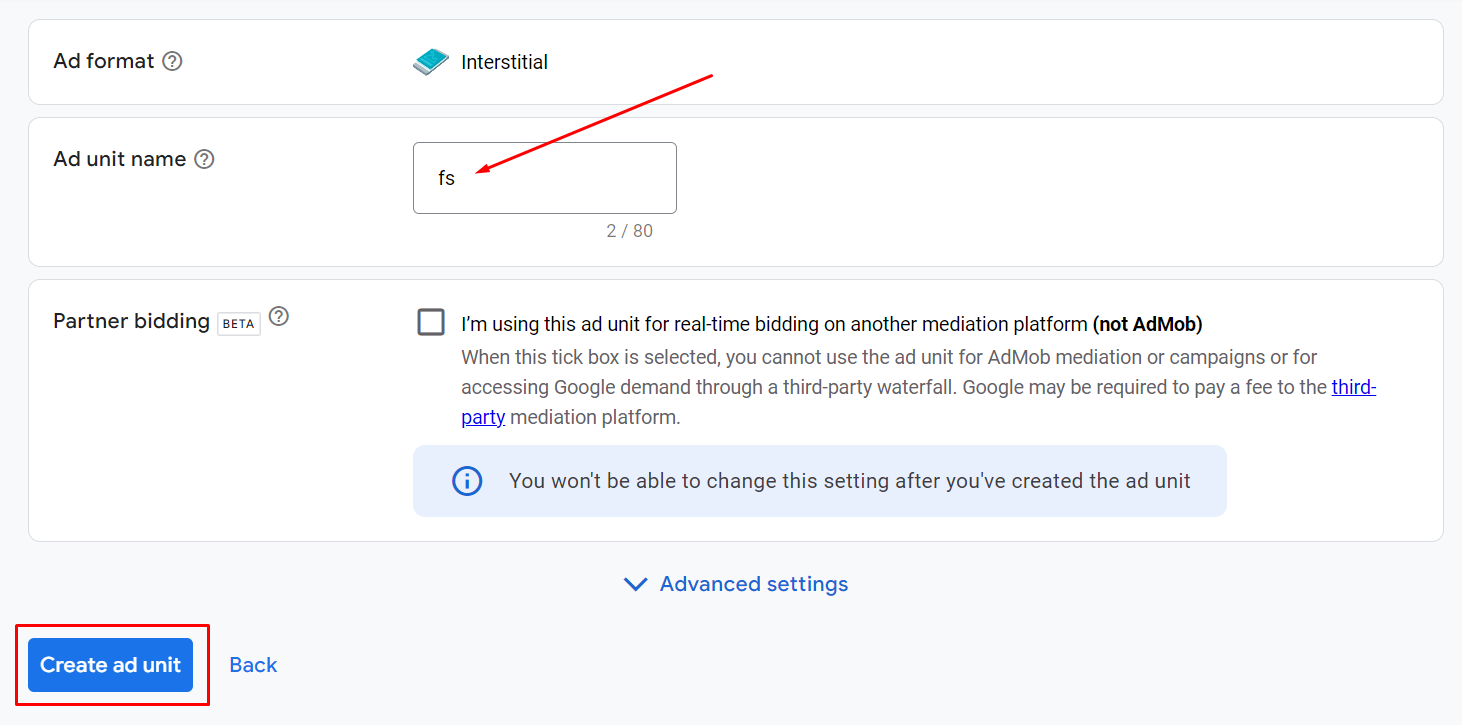Go back using the Back link

pos(253,665)
